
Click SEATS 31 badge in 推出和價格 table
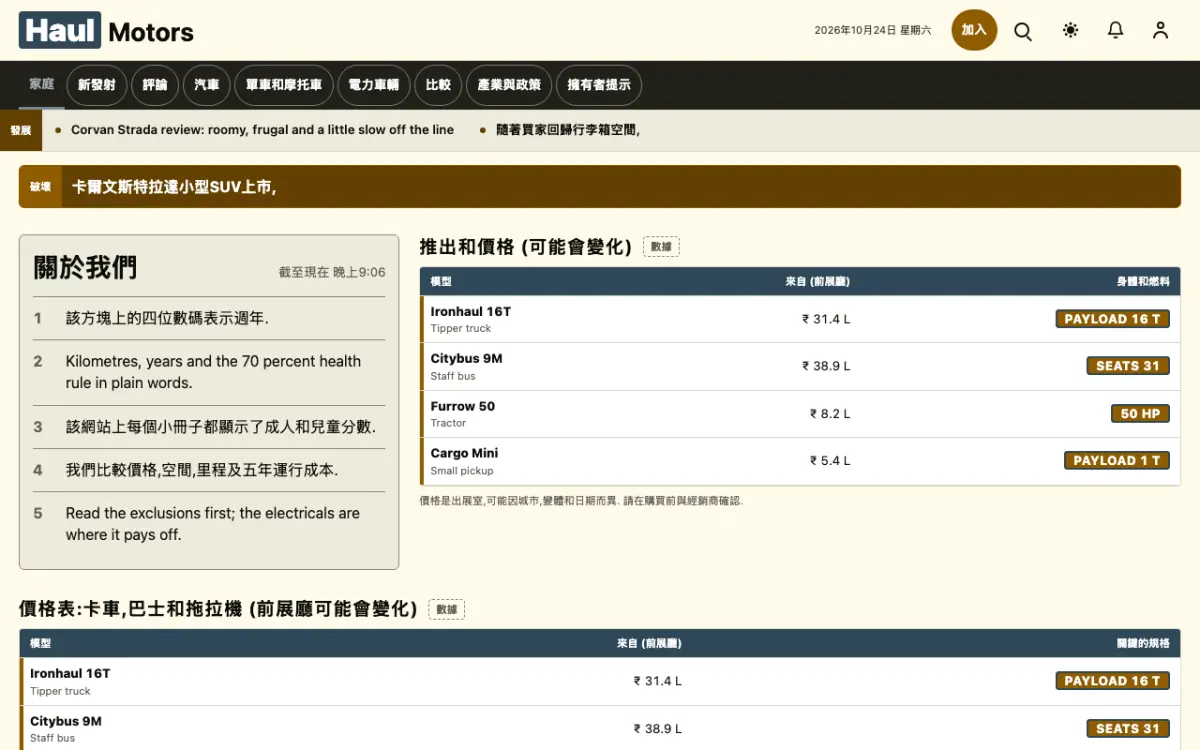1128,366
